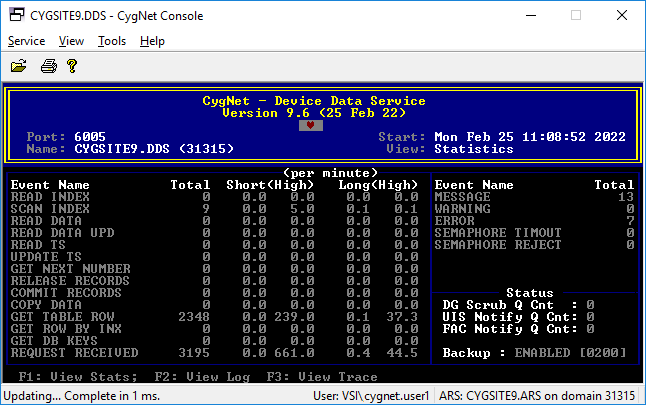Click the Port value 6005
The width and height of the screenshot is (646, 405).
click(x=90, y=136)
